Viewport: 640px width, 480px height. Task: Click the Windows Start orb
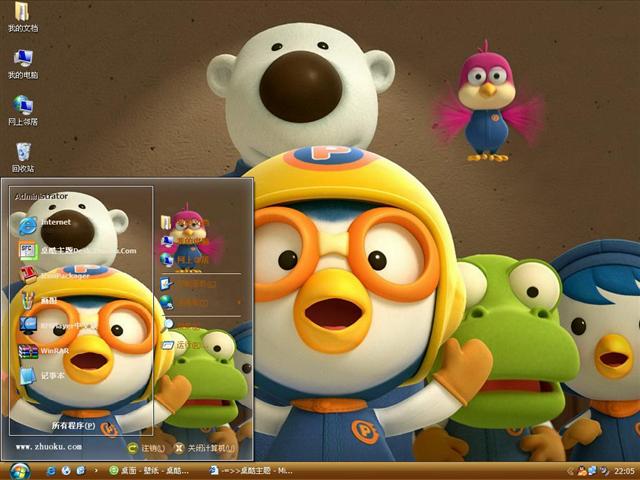[x=20, y=471]
